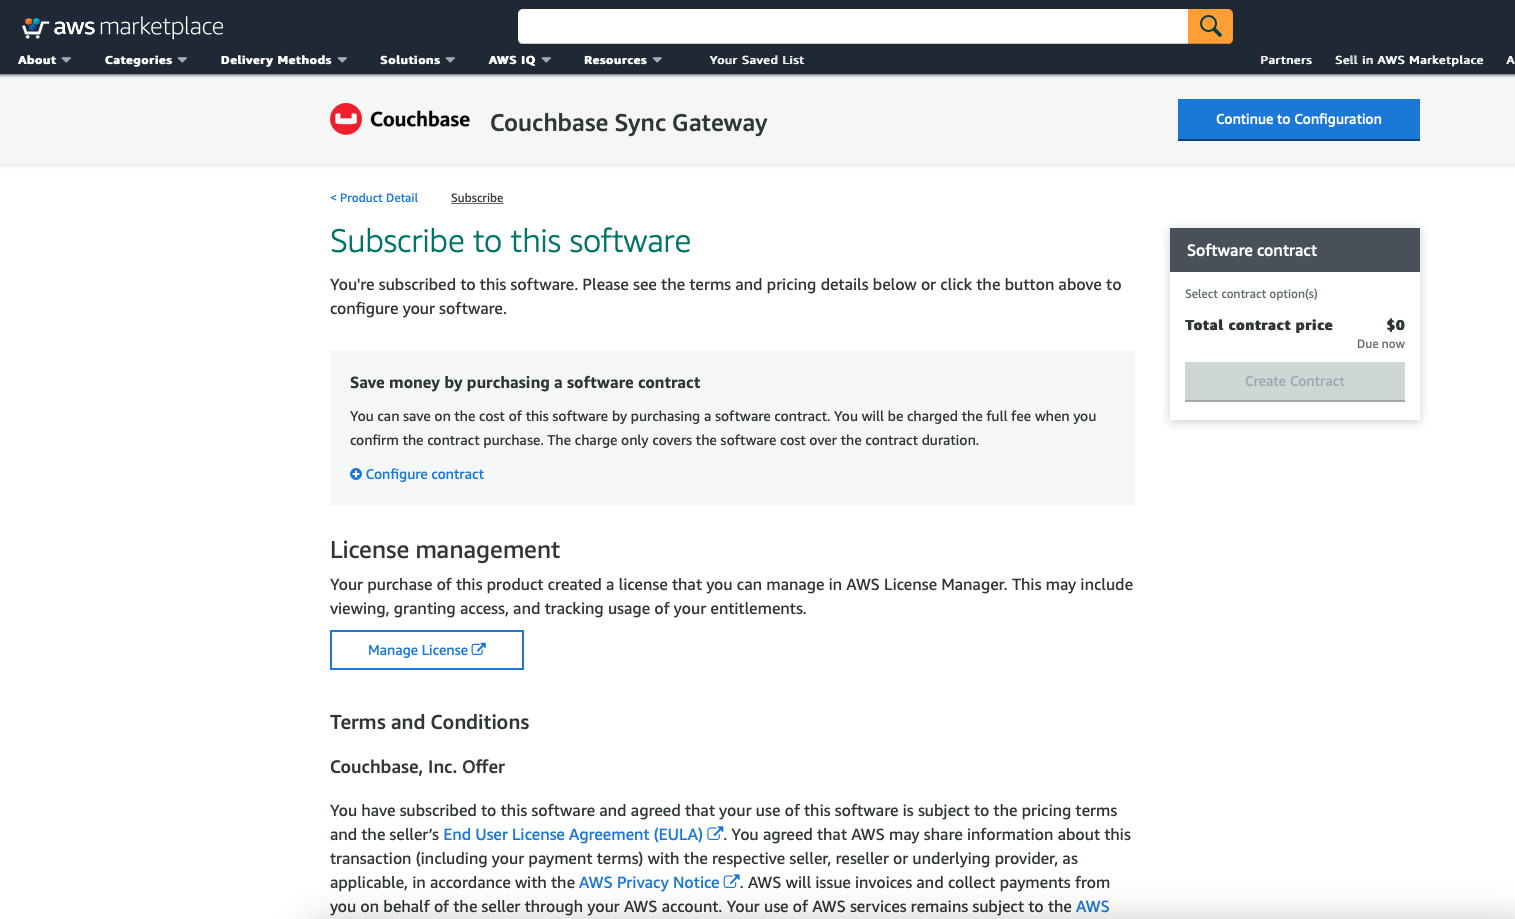Viewport: 1515px width, 919px height.
Task: Click the AWS Marketplace cart logo
Action: [x=33, y=25]
